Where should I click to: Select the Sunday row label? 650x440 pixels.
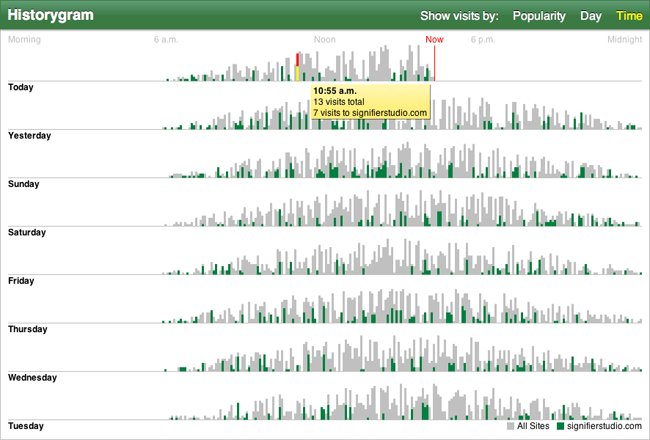tap(24, 184)
